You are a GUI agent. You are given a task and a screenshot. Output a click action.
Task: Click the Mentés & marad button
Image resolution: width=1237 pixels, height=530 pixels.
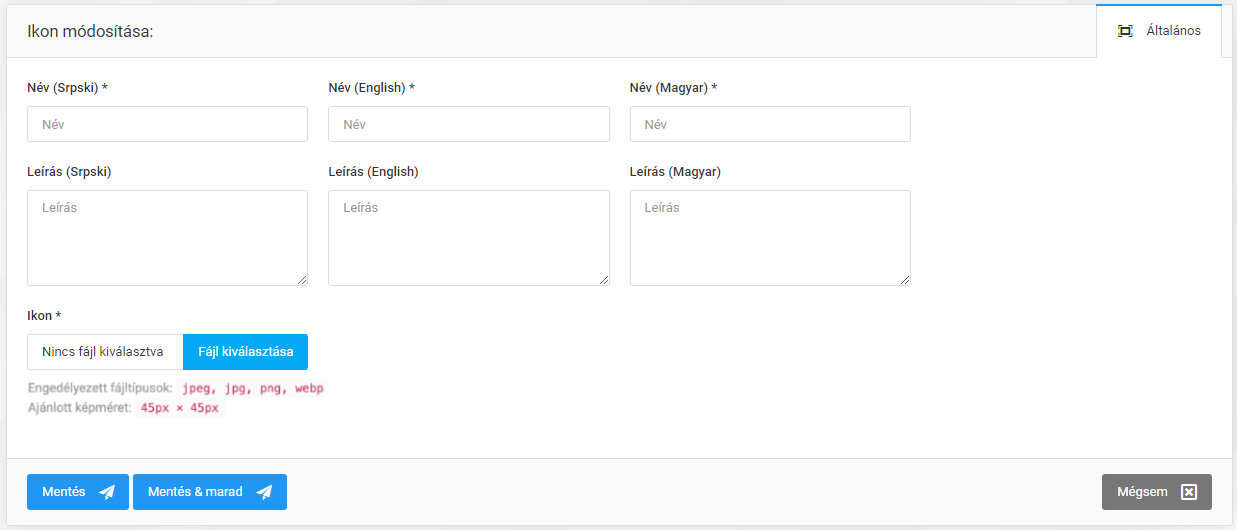209,492
